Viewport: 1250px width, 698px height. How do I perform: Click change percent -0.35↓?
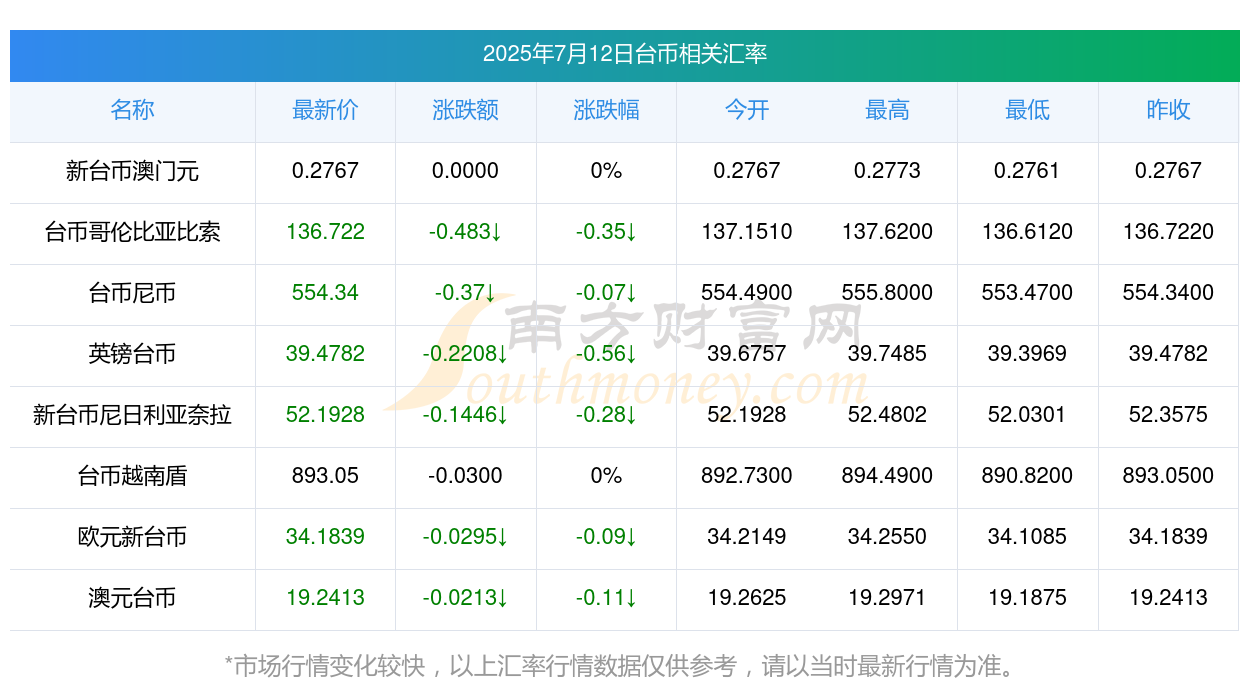(606, 232)
